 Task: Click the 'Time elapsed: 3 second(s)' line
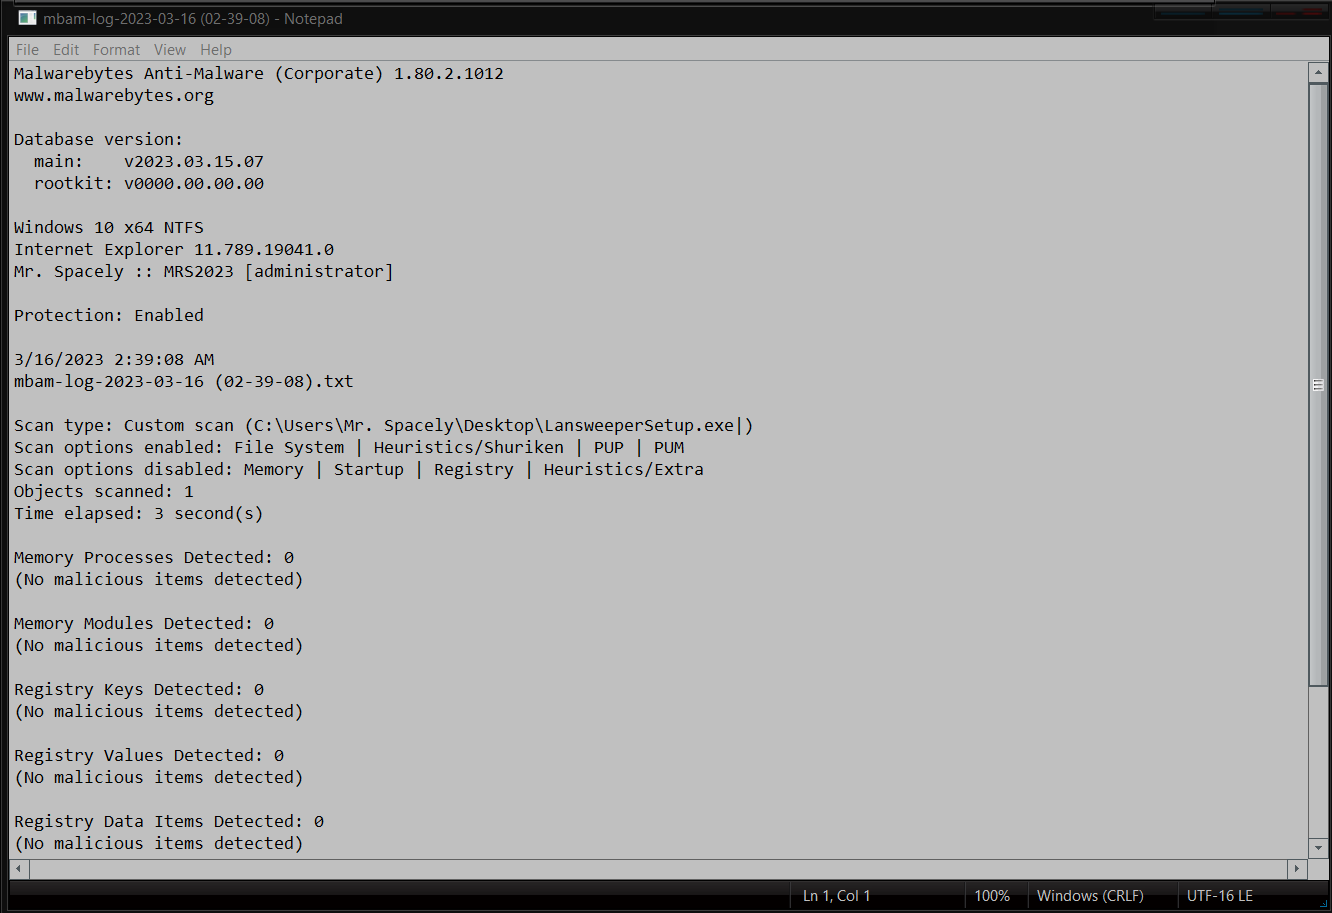pyautogui.click(x=139, y=514)
